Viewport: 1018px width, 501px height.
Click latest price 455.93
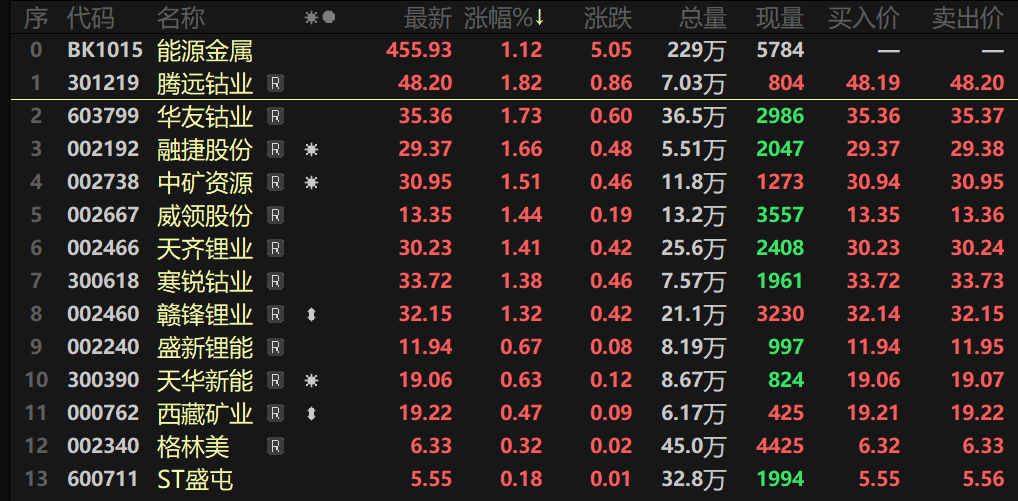[x=419, y=50]
